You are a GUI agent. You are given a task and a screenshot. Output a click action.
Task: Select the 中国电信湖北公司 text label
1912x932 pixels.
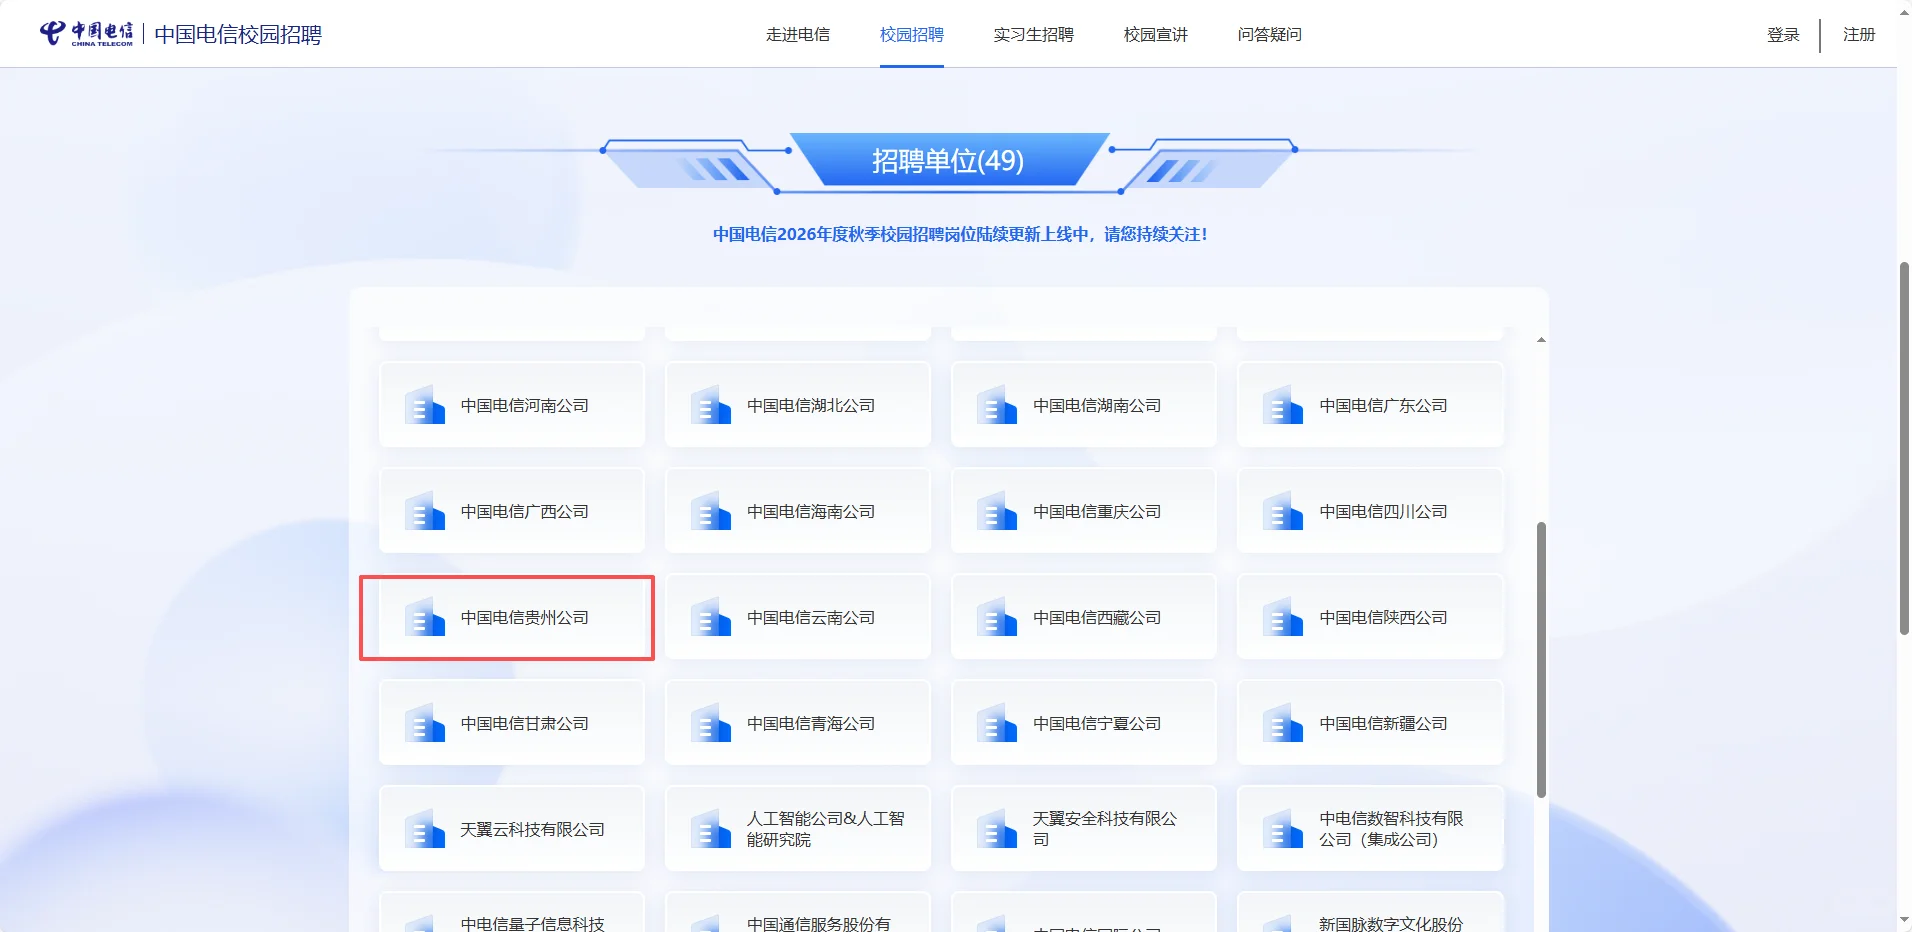coord(811,406)
